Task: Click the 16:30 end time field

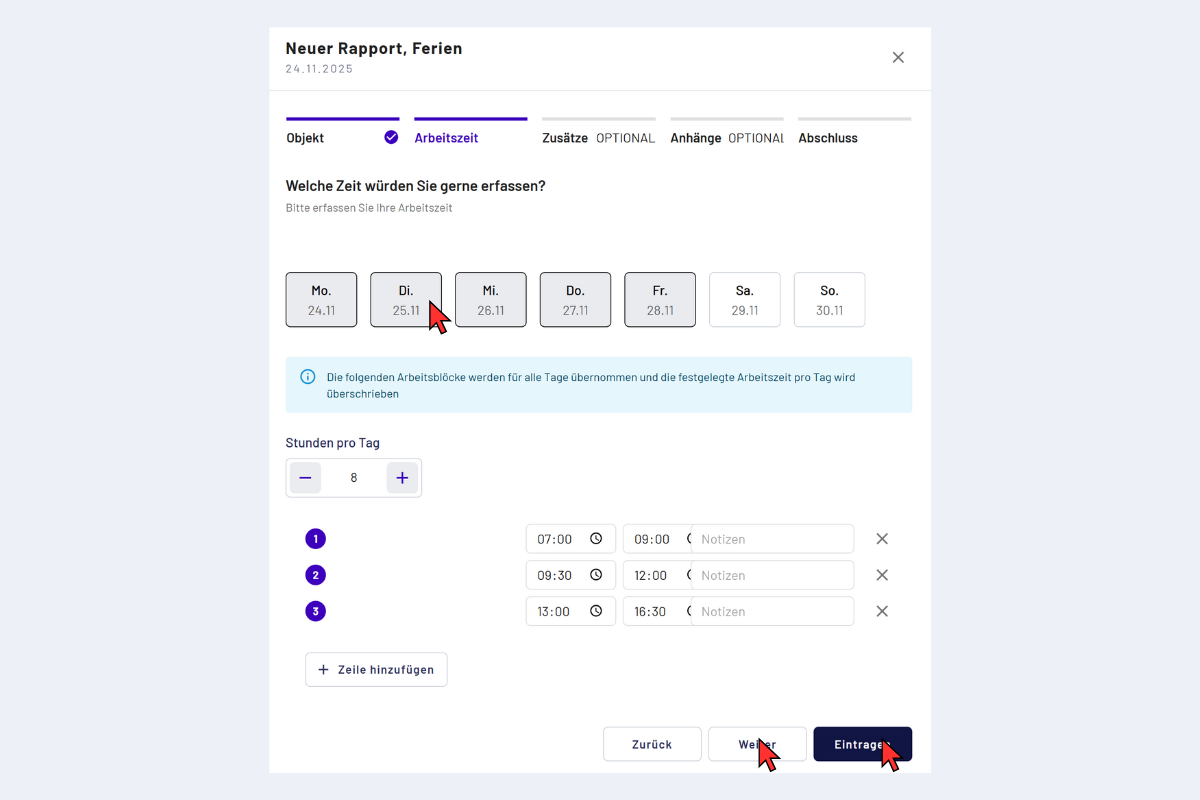Action: (652, 611)
